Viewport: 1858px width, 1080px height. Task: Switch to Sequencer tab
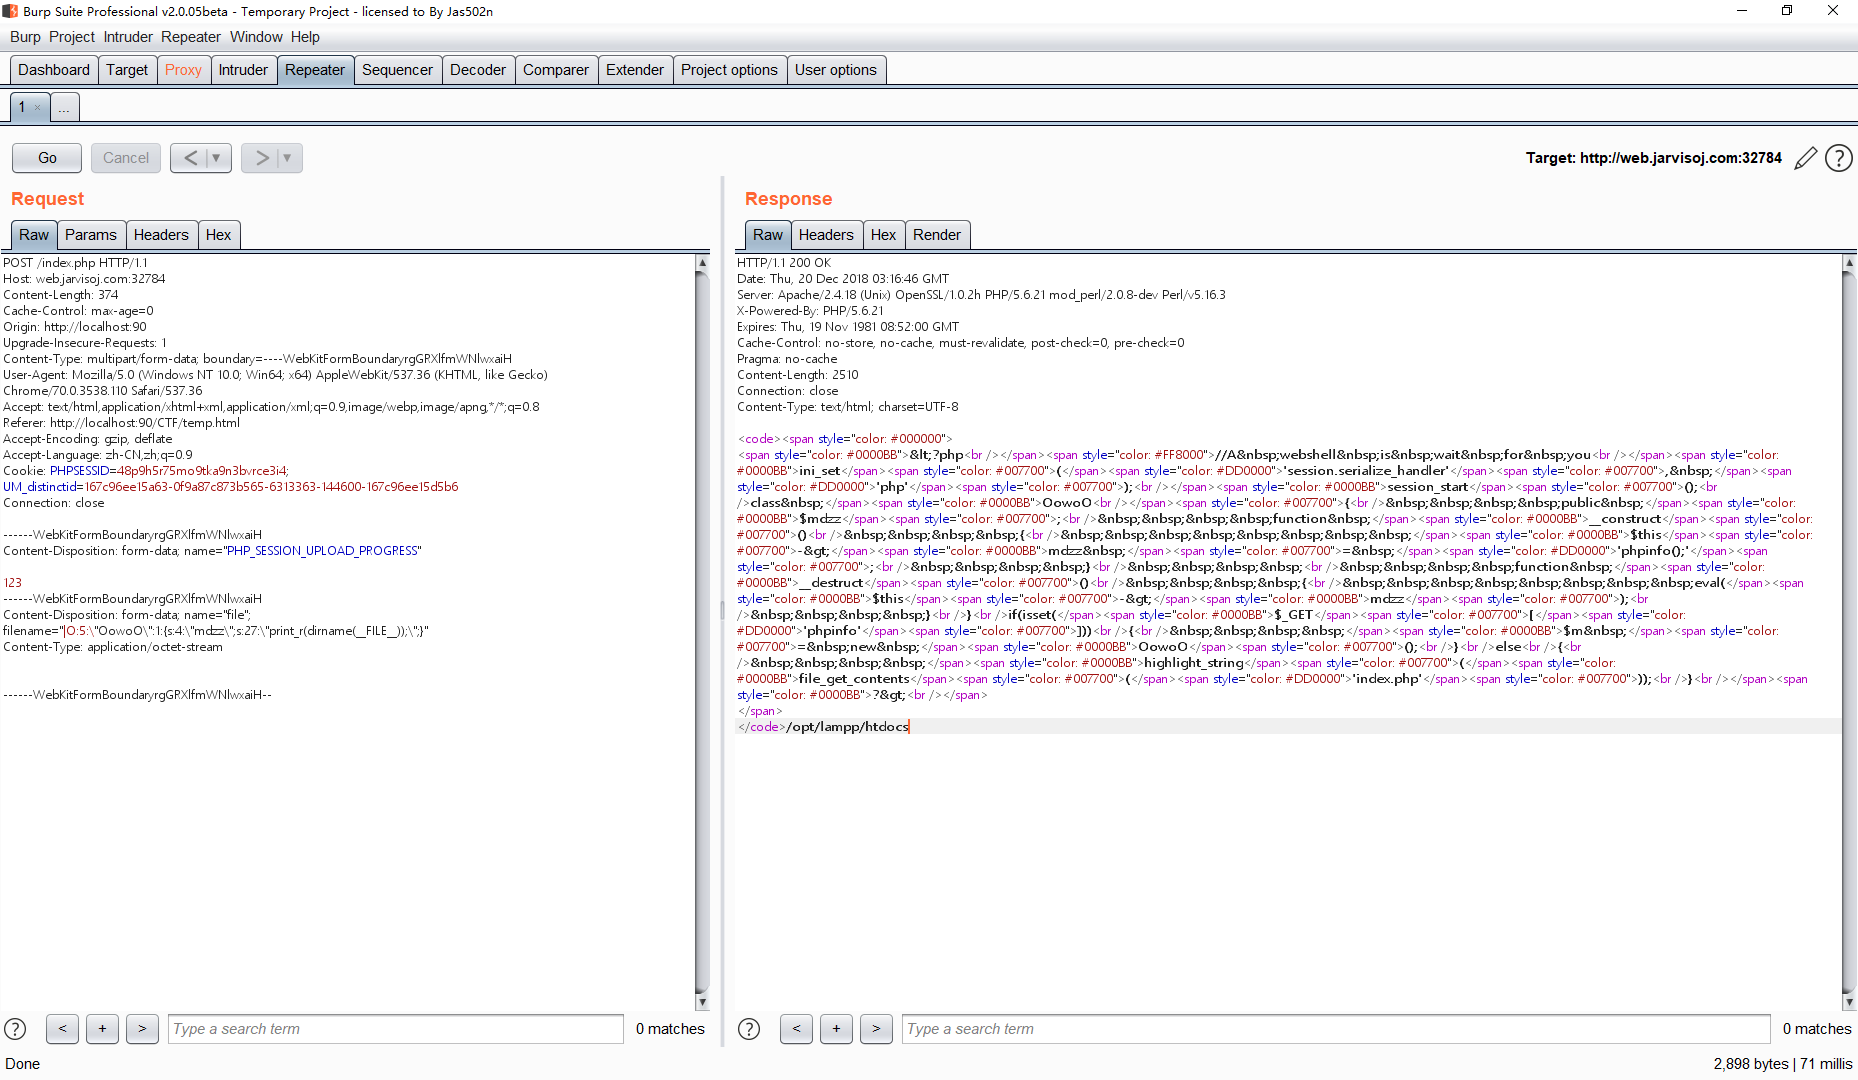397,70
